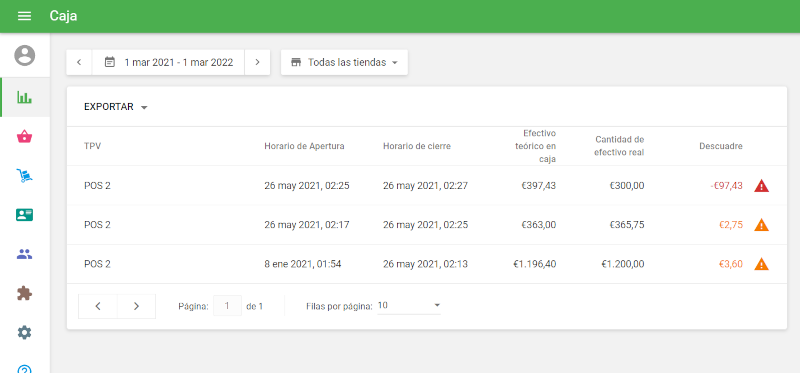Open the hamburger menu
The width and height of the screenshot is (800, 373).
[x=24, y=16]
